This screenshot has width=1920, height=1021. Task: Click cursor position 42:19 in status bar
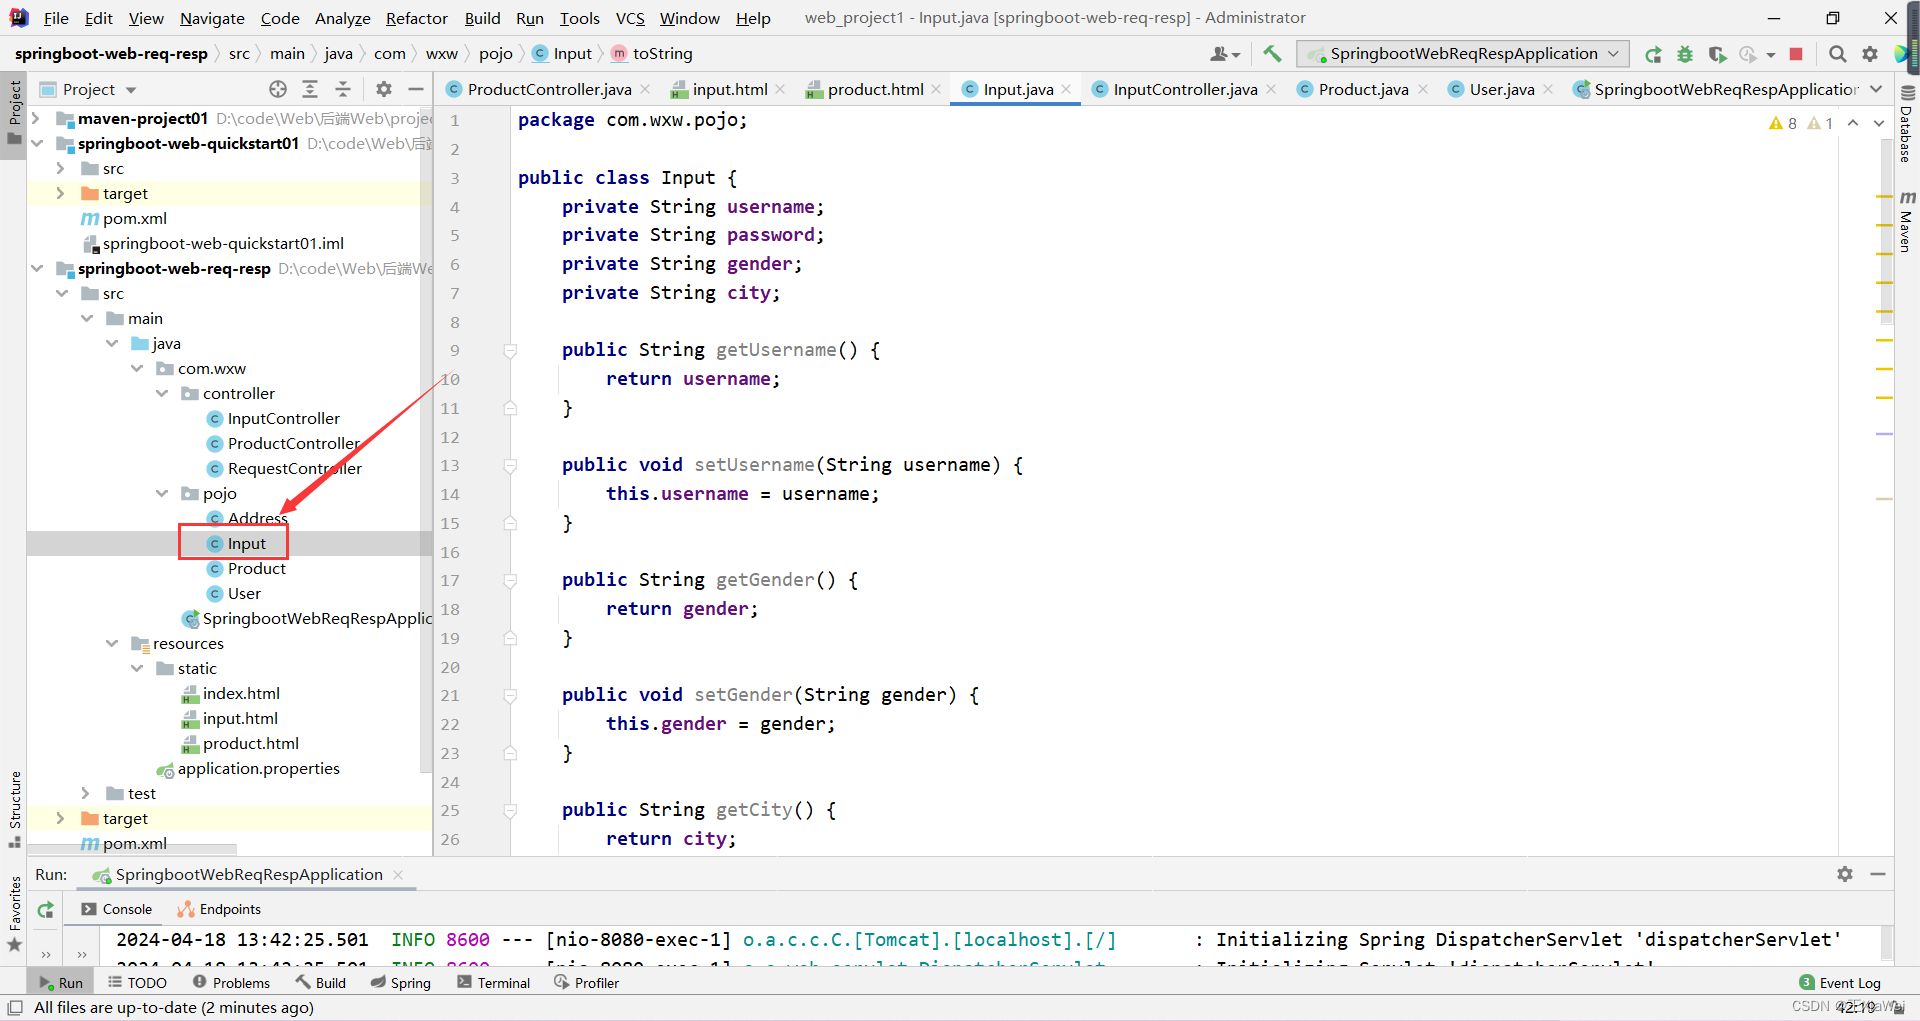point(1856,1008)
